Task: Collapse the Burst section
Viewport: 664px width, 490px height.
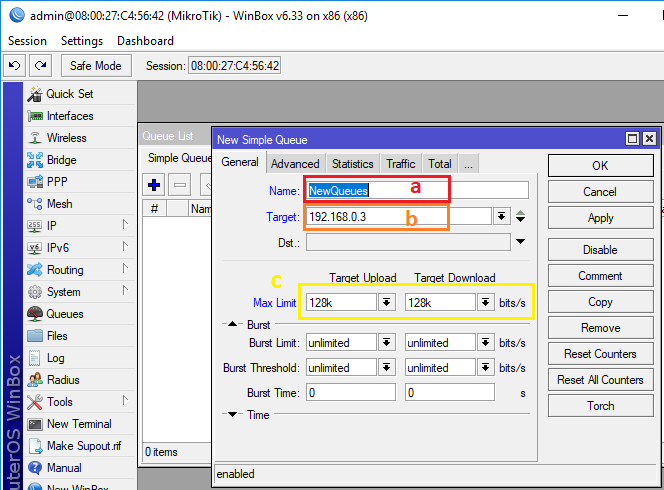Action: click(x=232, y=324)
